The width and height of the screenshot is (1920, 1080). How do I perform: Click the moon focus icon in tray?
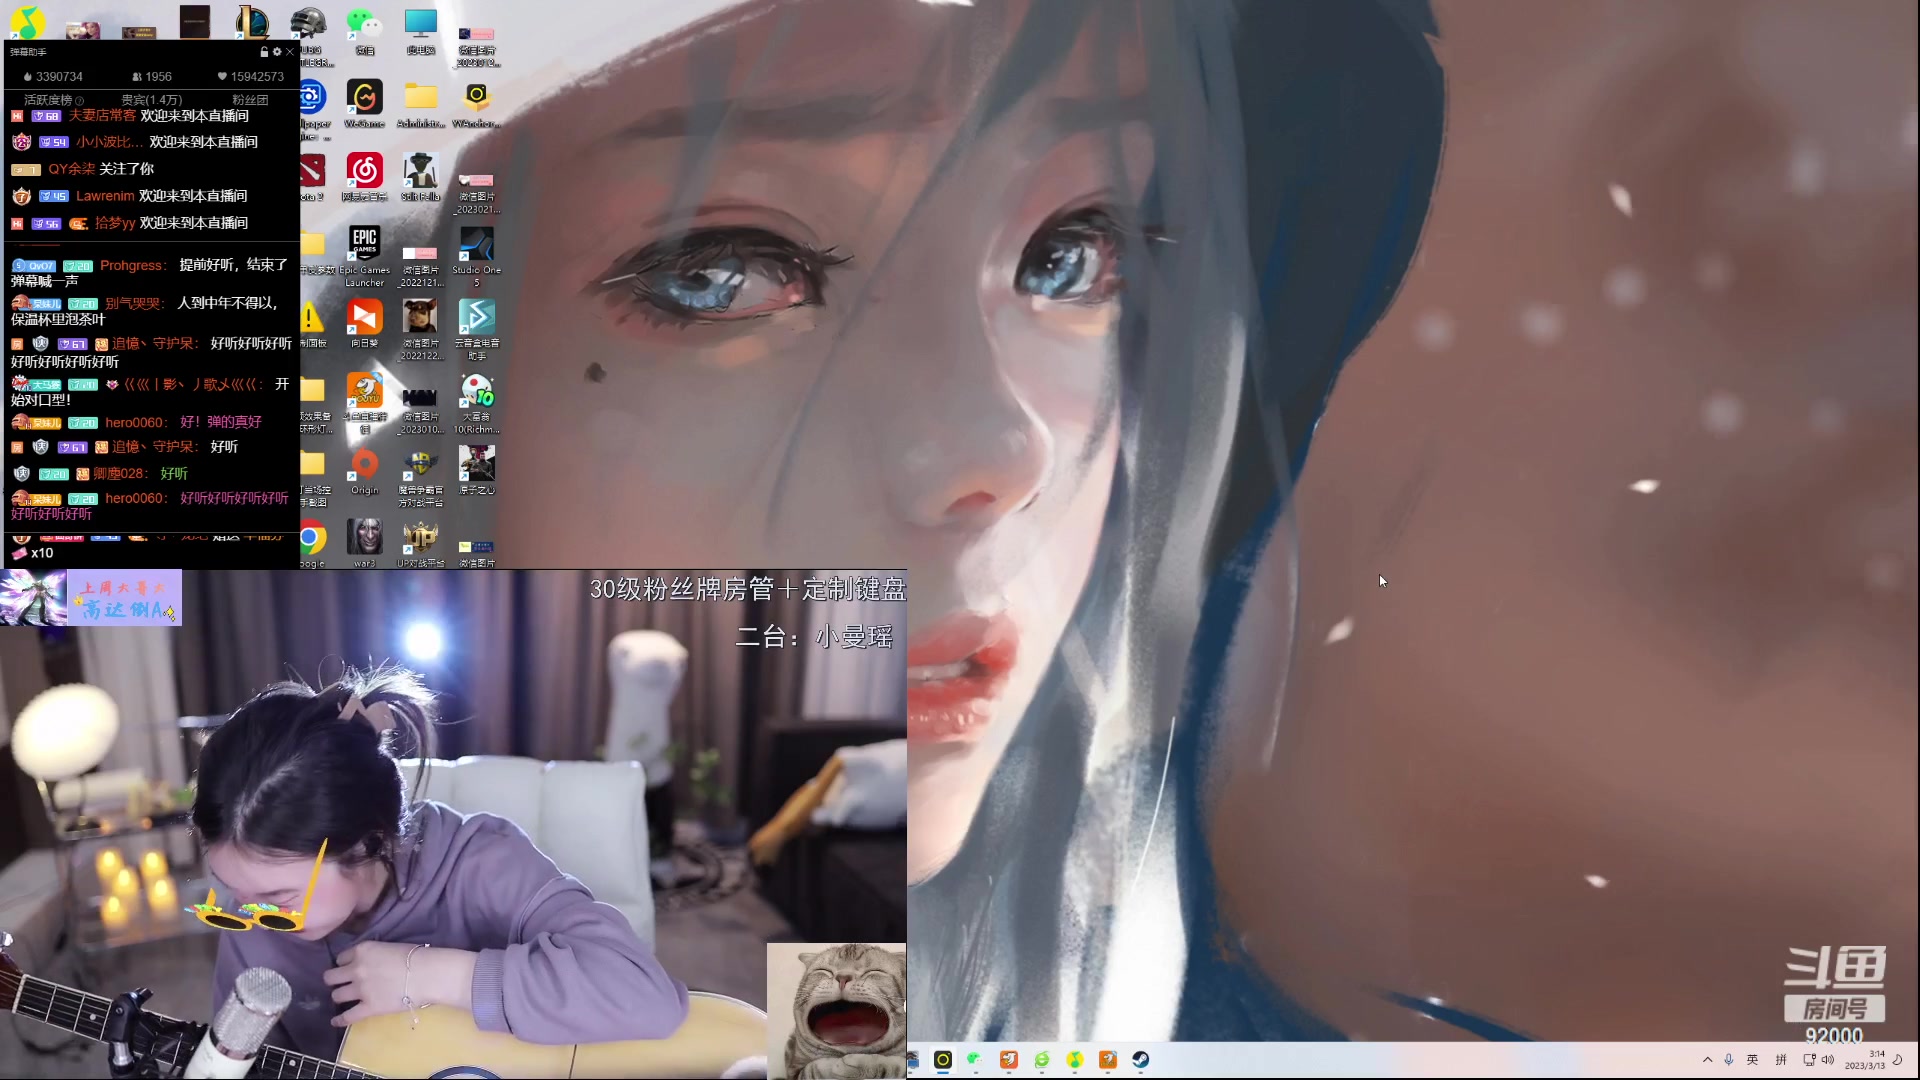[x=1898, y=1060]
